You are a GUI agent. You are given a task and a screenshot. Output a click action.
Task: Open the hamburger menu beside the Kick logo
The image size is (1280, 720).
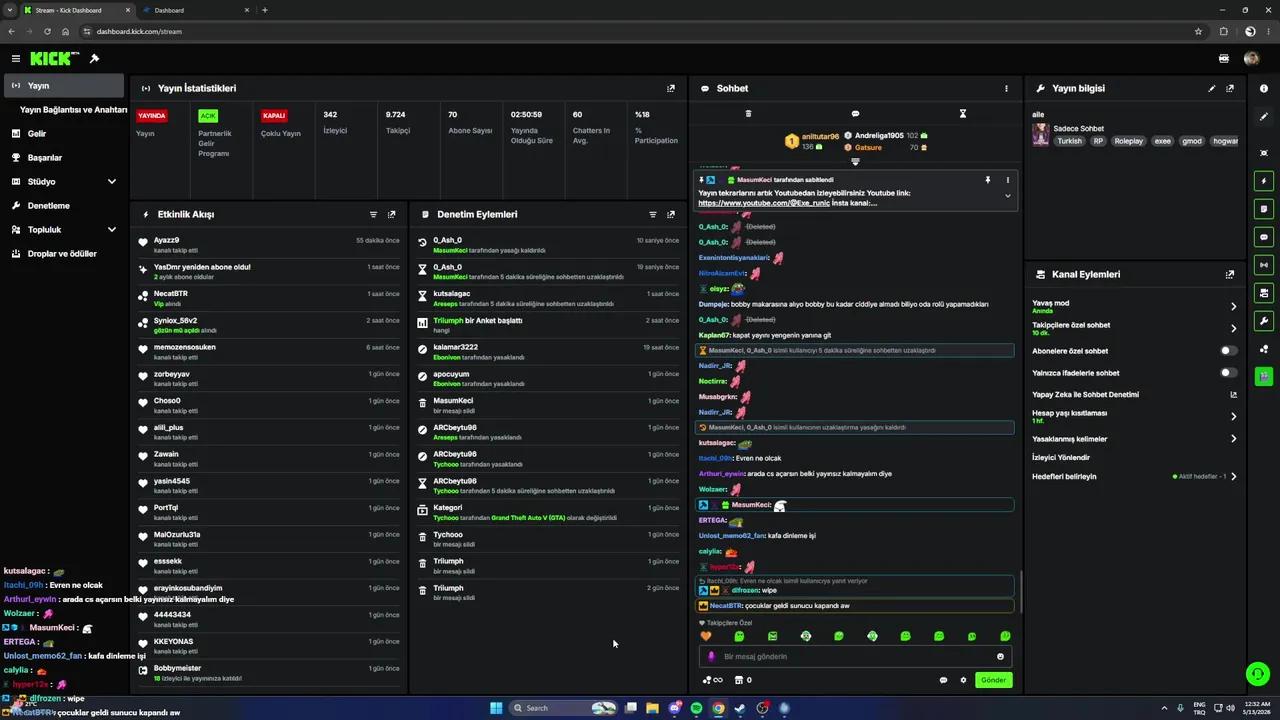pyautogui.click(x=16, y=59)
